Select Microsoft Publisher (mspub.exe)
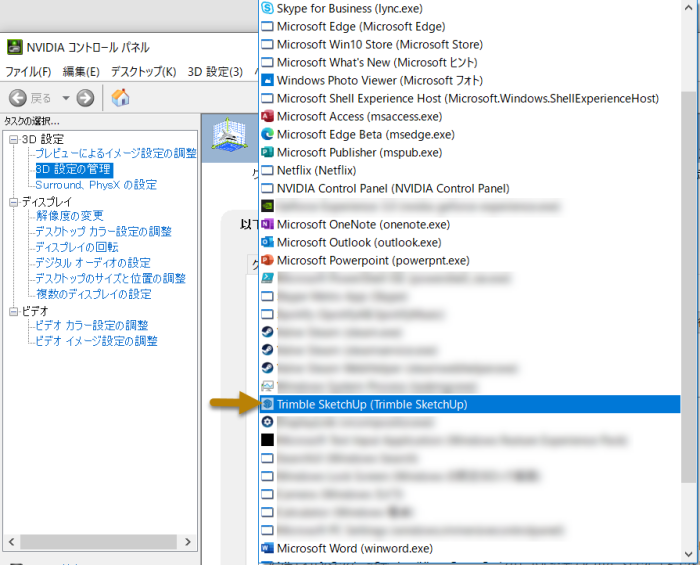700x565 pixels. tap(470, 152)
